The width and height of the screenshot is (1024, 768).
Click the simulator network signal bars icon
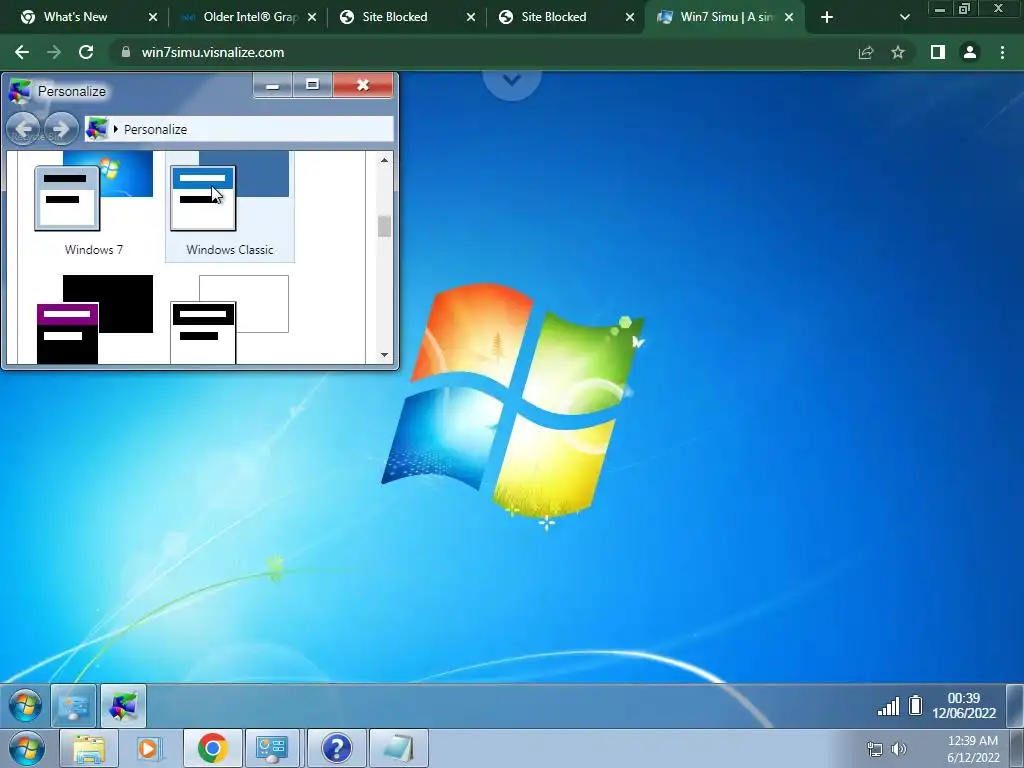888,706
